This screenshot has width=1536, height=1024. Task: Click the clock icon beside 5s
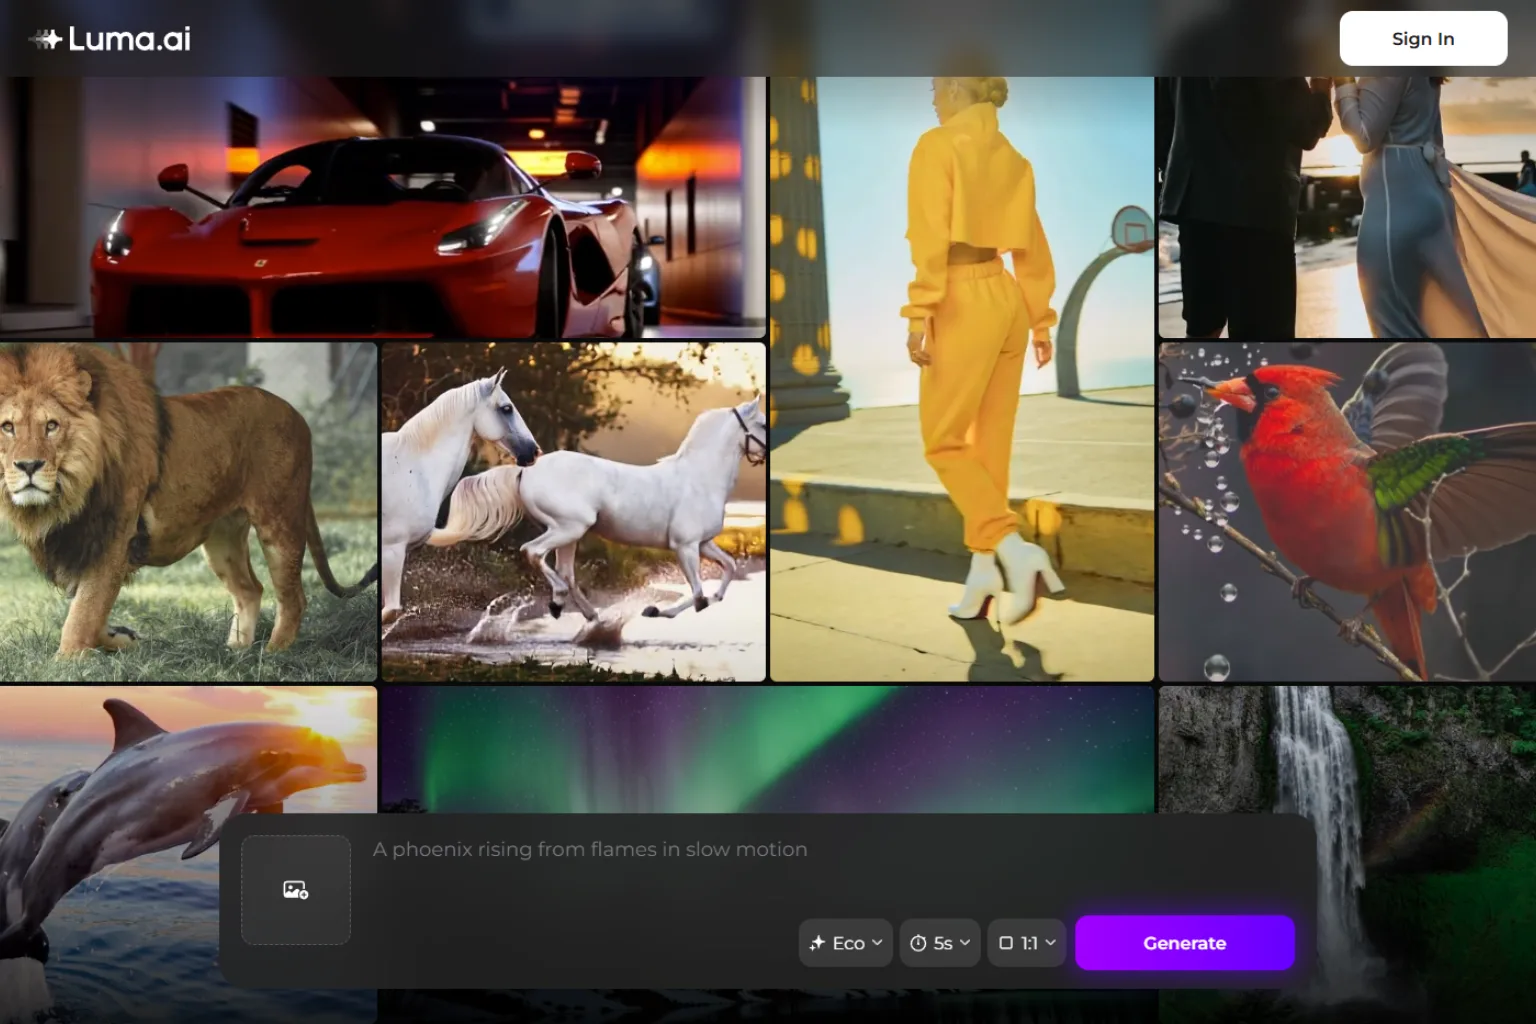pos(918,943)
